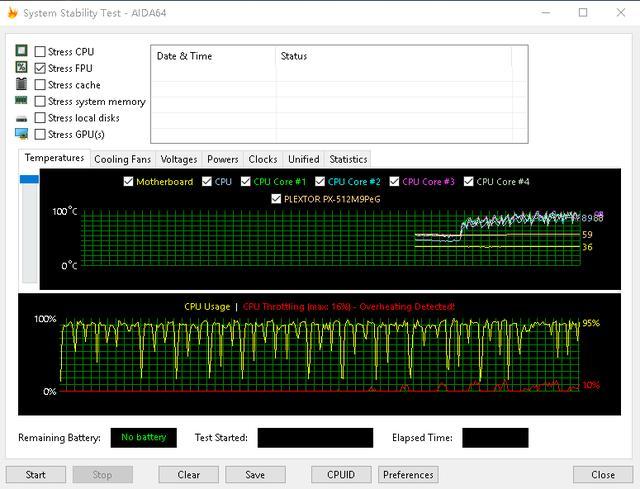
Task: Click the AIDA64 flame icon in title bar
Action: point(13,13)
